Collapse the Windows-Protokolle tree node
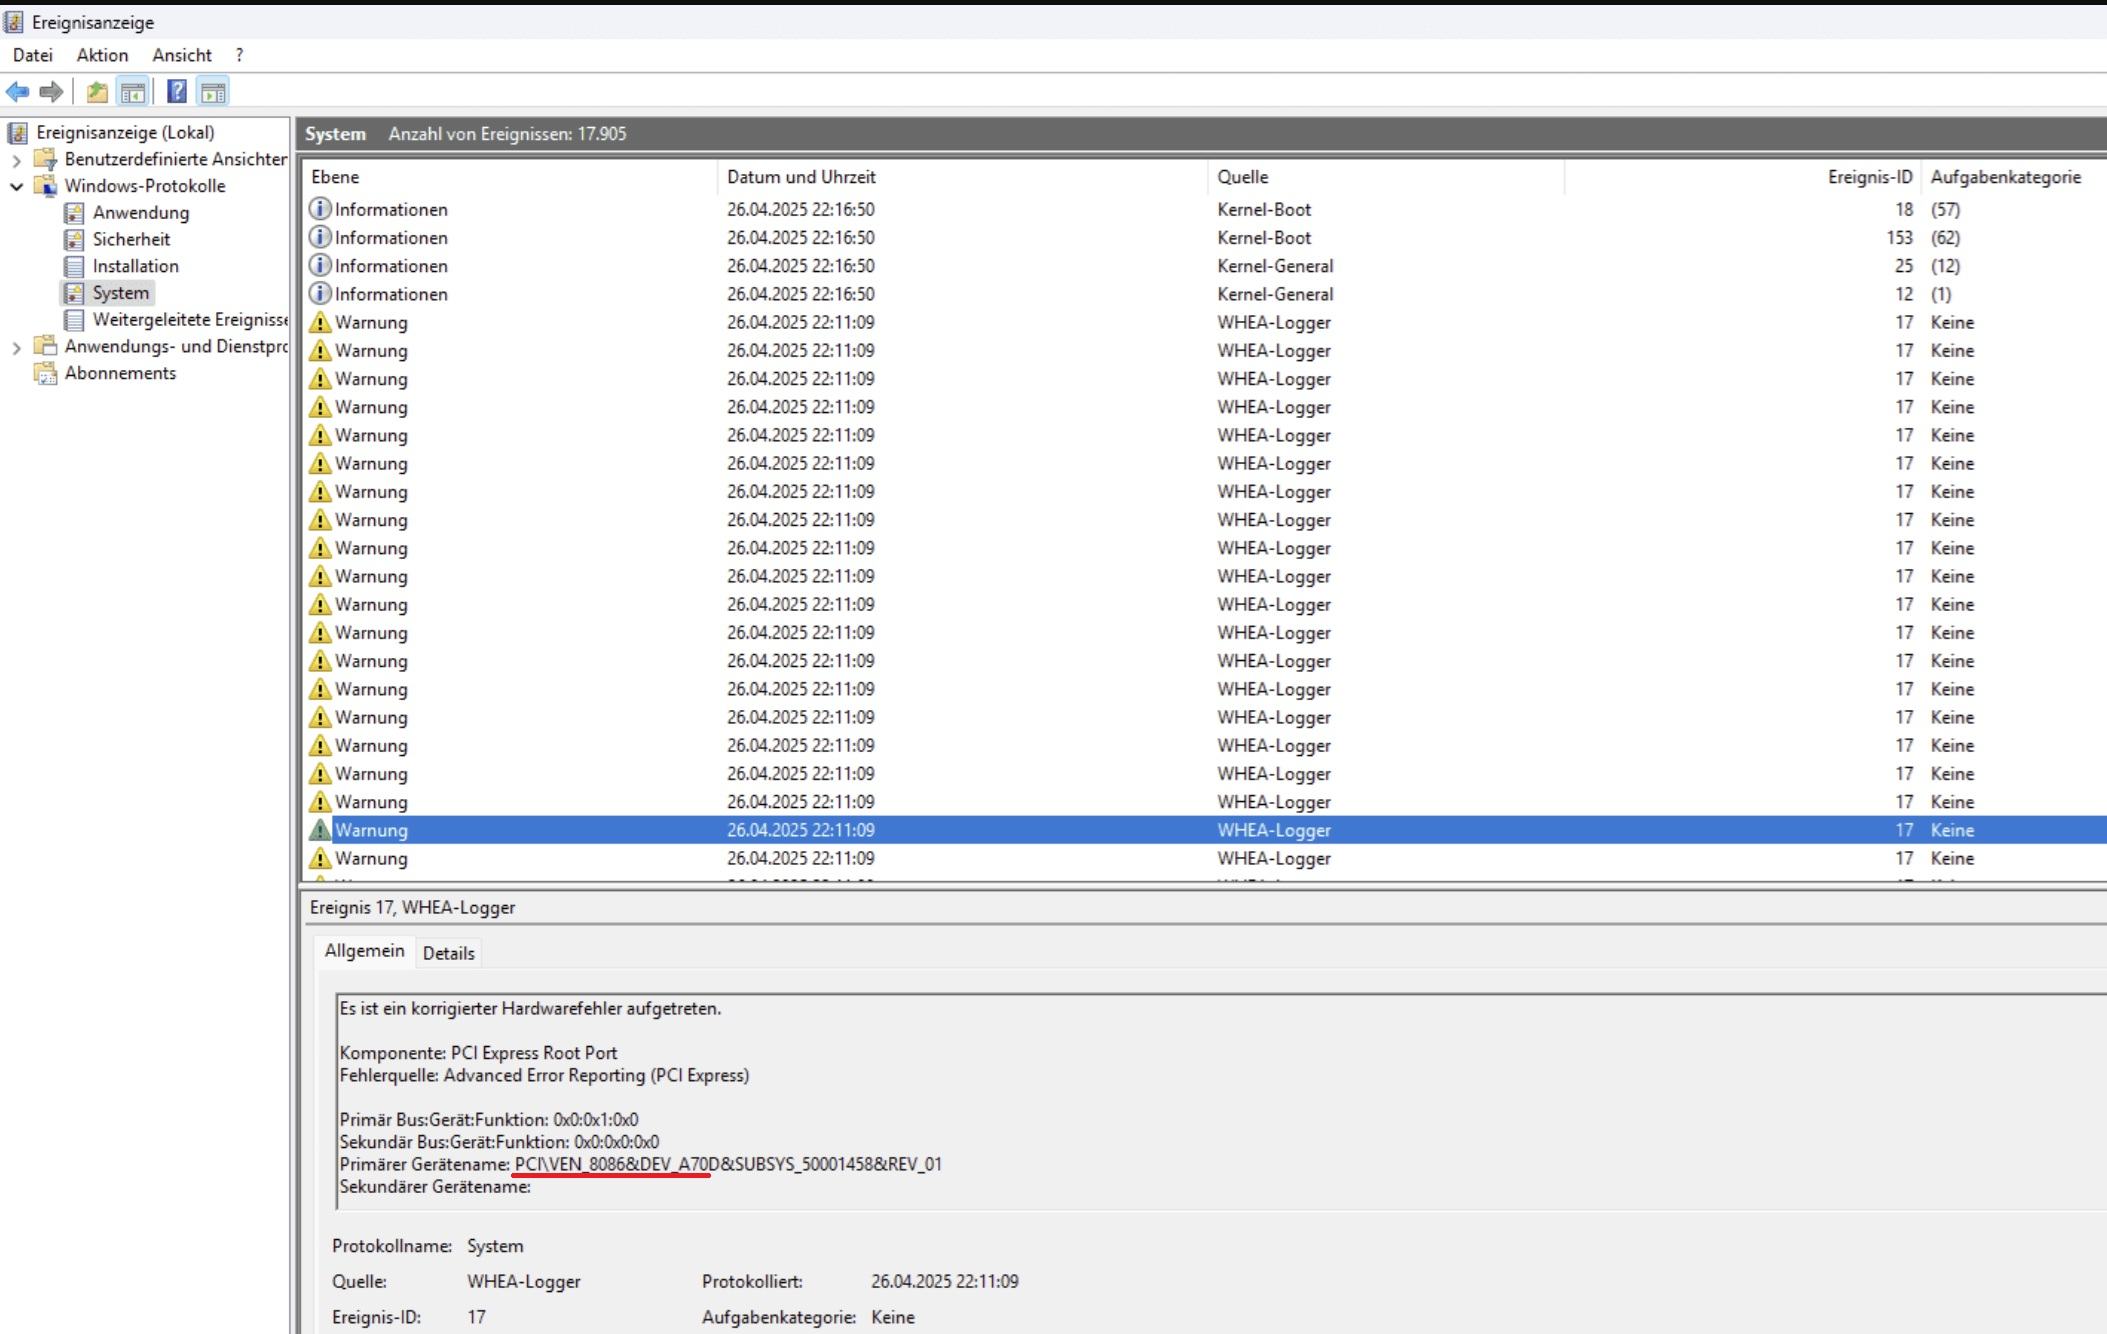 tap(16, 186)
